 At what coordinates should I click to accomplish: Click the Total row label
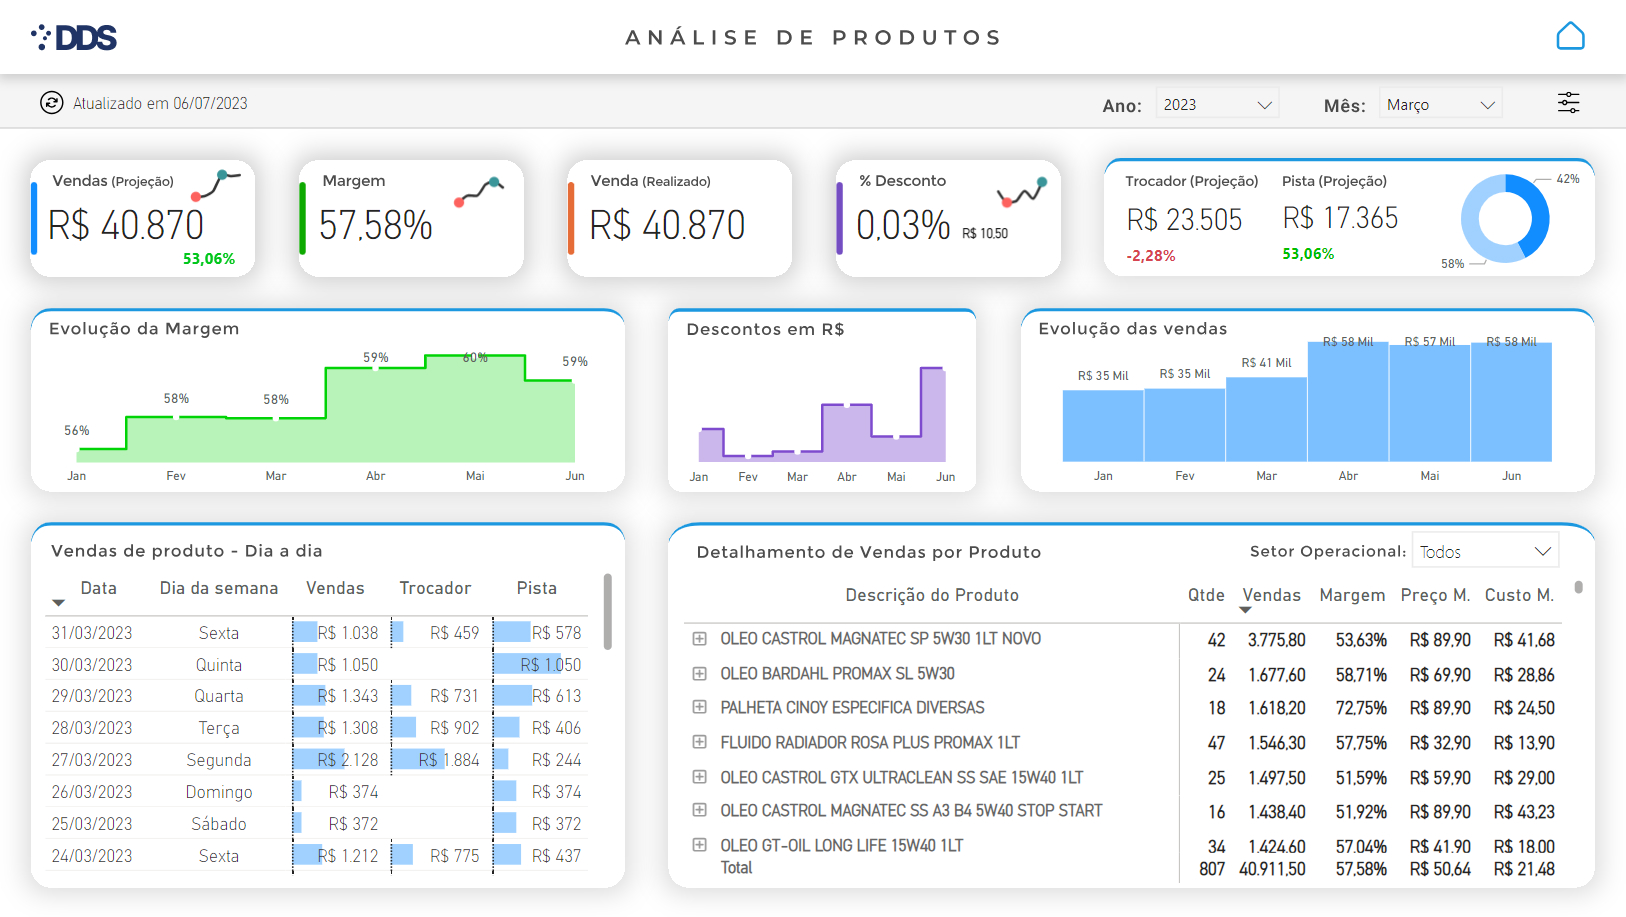[x=736, y=868]
